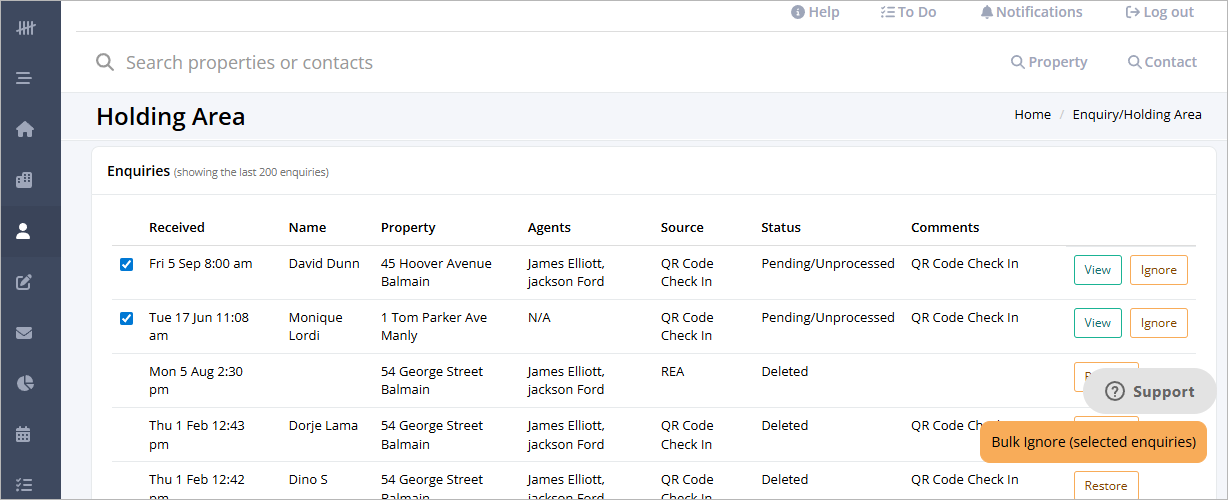This screenshot has width=1228, height=500.
Task: Click the Log out link
Action: (x=1159, y=12)
